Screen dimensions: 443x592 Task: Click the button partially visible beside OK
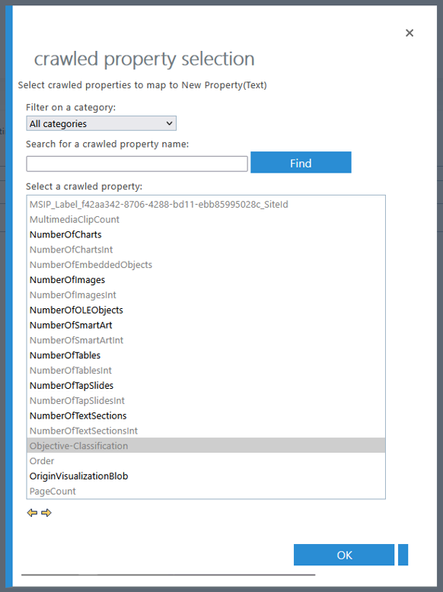point(403,555)
